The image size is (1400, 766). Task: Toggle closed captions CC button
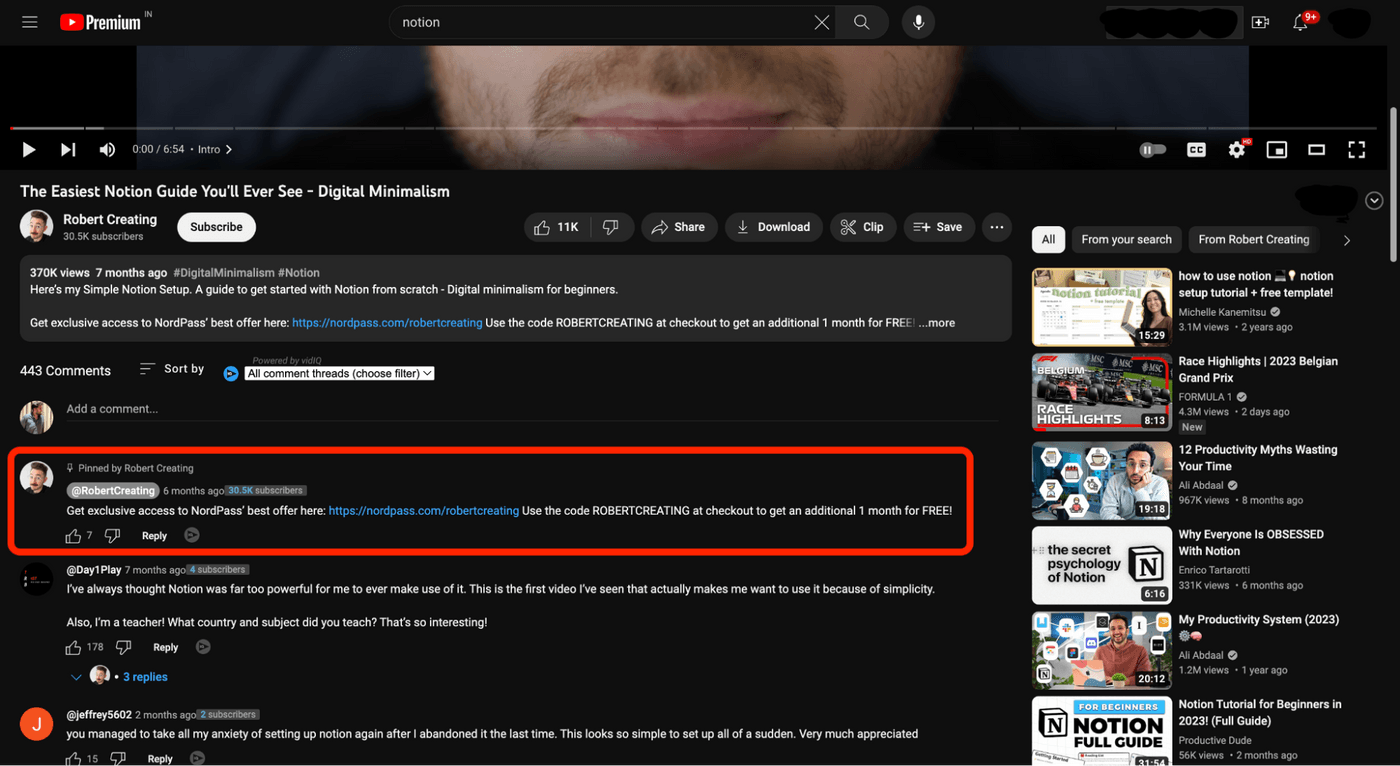click(x=1196, y=150)
